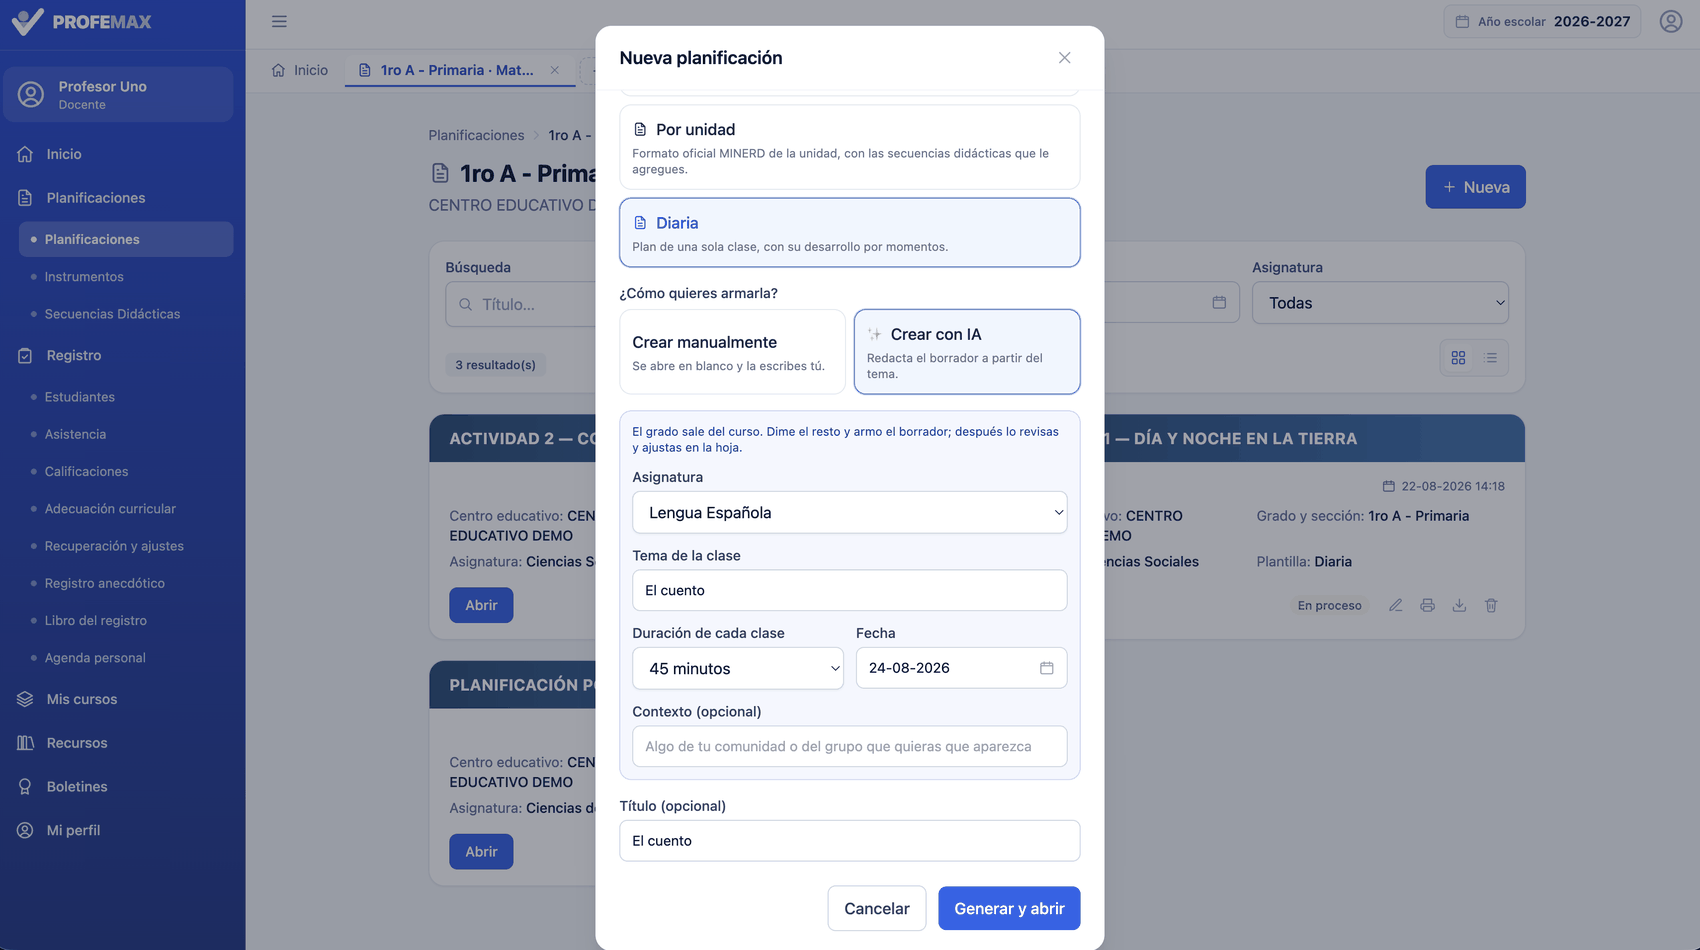Choose the Crear con IA option
Screen dimensions: 1700x950
tap(967, 352)
